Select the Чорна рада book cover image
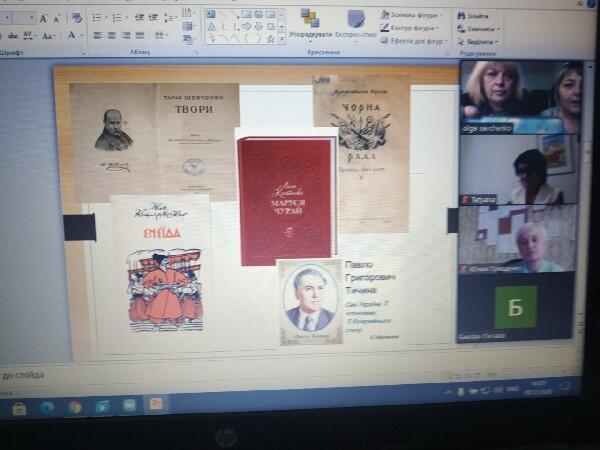 tap(361, 153)
